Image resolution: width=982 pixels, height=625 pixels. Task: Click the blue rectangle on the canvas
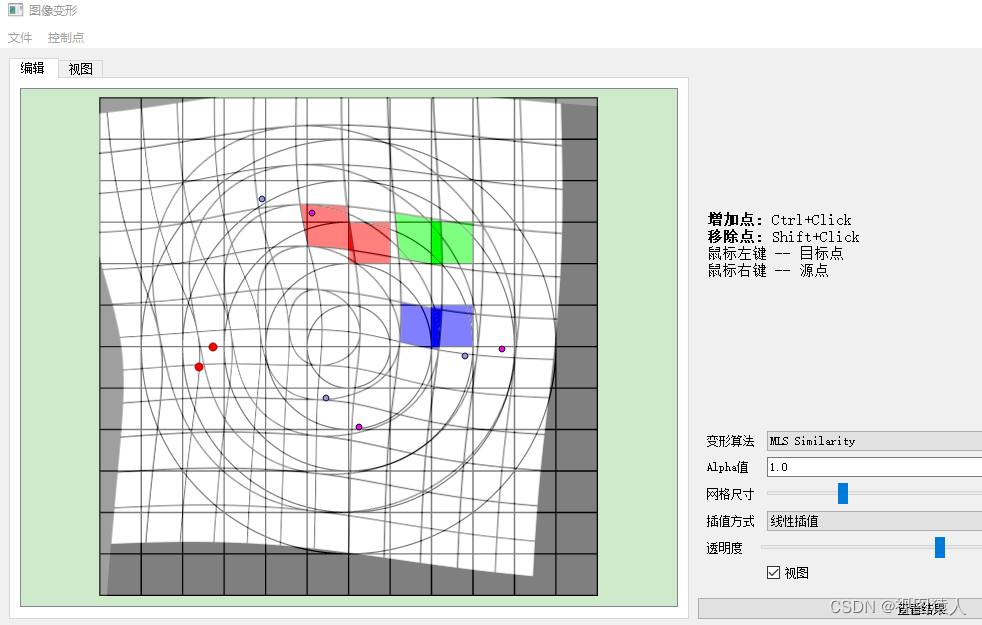(437, 326)
